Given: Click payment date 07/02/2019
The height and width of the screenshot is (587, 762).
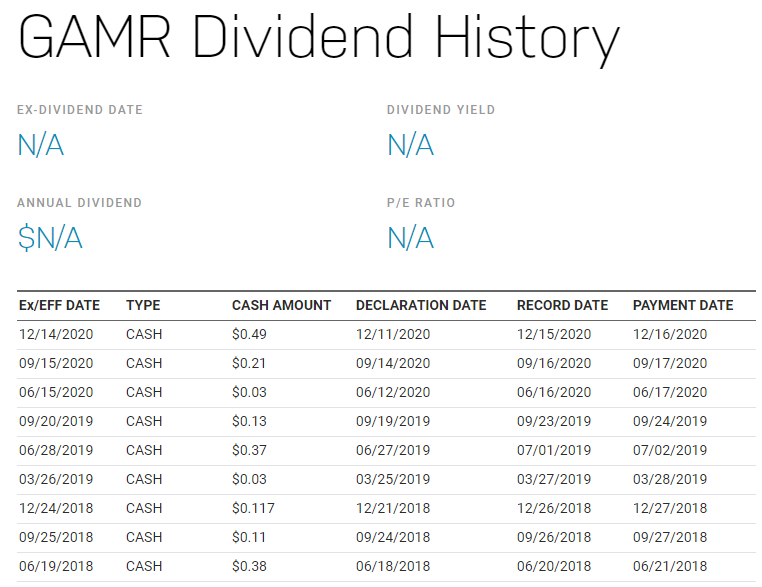Looking at the screenshot, I should coord(670,450).
